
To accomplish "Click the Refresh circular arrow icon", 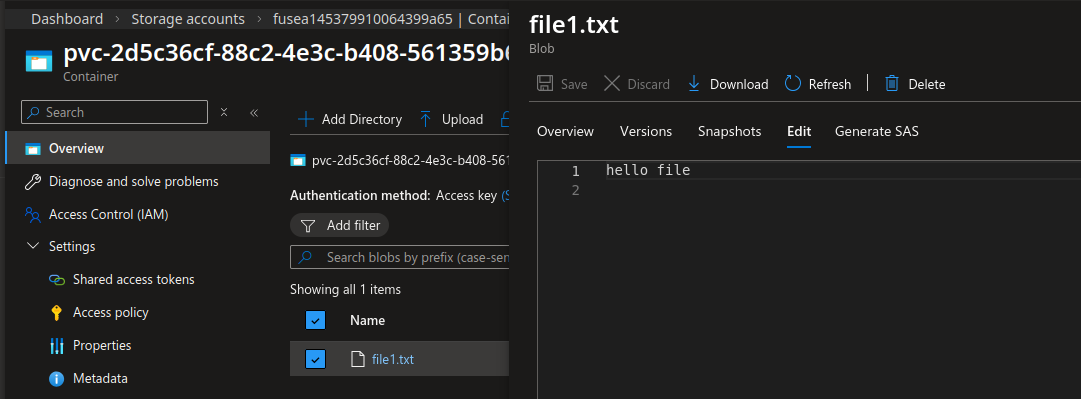I will pos(793,84).
